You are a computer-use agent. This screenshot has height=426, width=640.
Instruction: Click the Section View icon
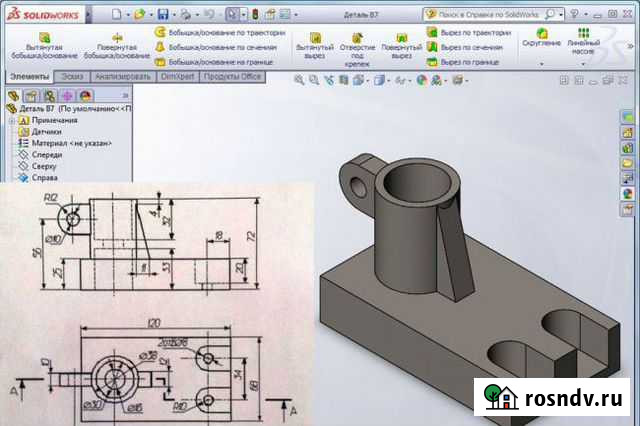click(343, 80)
